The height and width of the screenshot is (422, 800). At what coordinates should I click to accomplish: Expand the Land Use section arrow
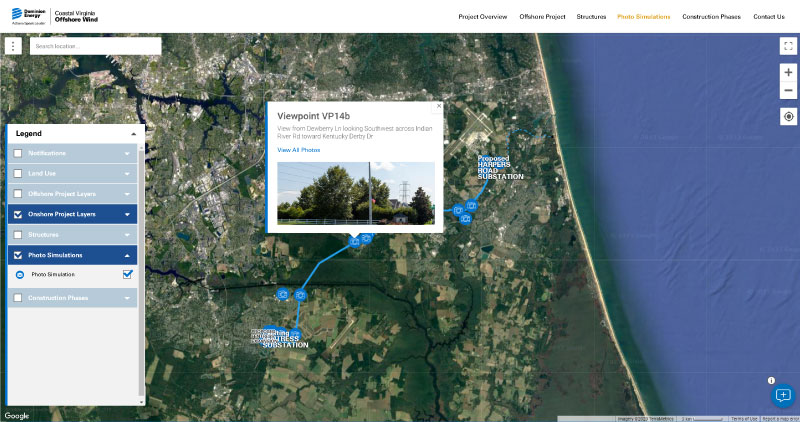[x=127, y=173]
